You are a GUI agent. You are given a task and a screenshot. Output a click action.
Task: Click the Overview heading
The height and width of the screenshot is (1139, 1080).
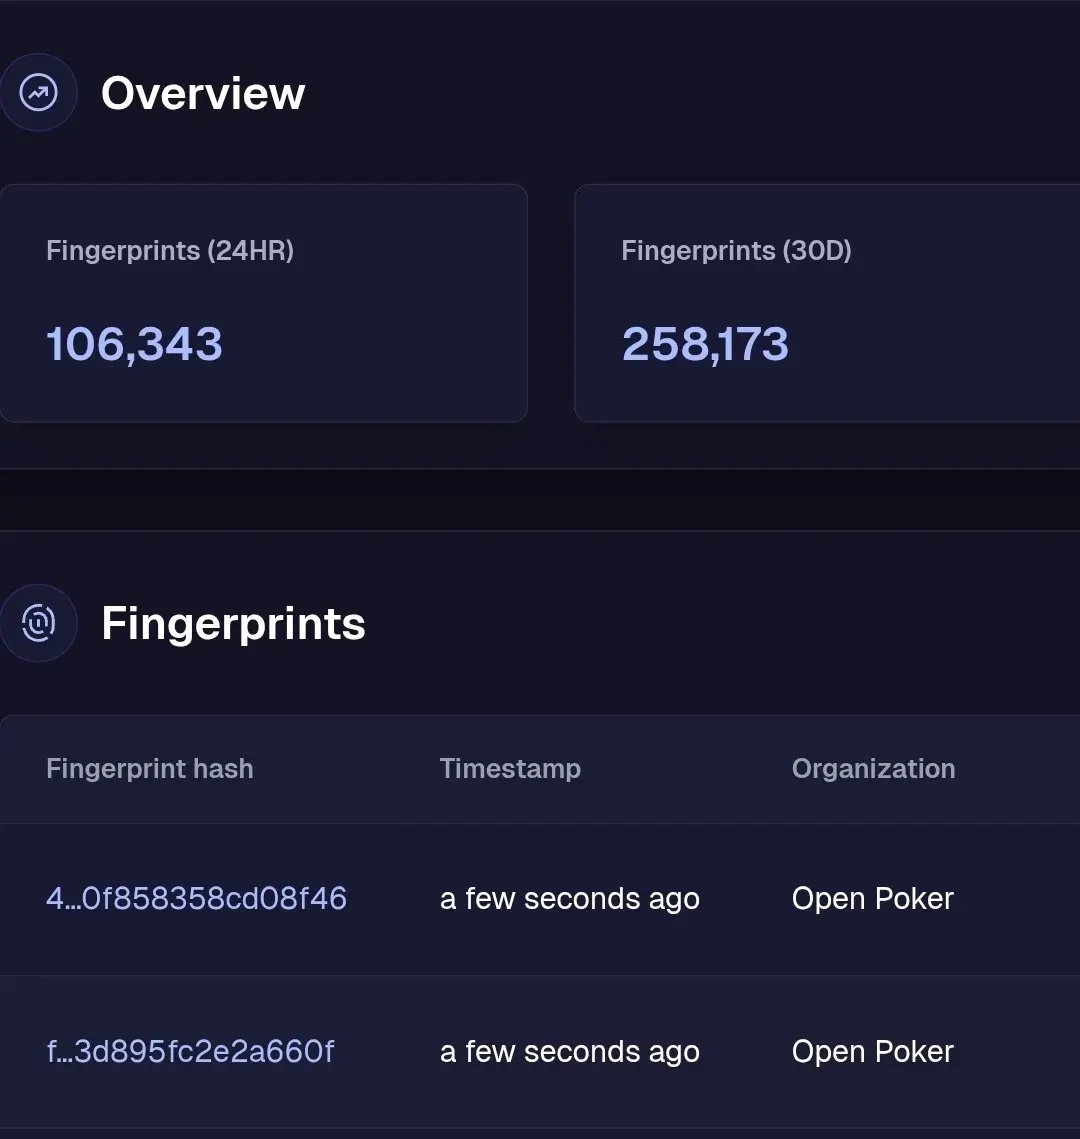coord(203,93)
